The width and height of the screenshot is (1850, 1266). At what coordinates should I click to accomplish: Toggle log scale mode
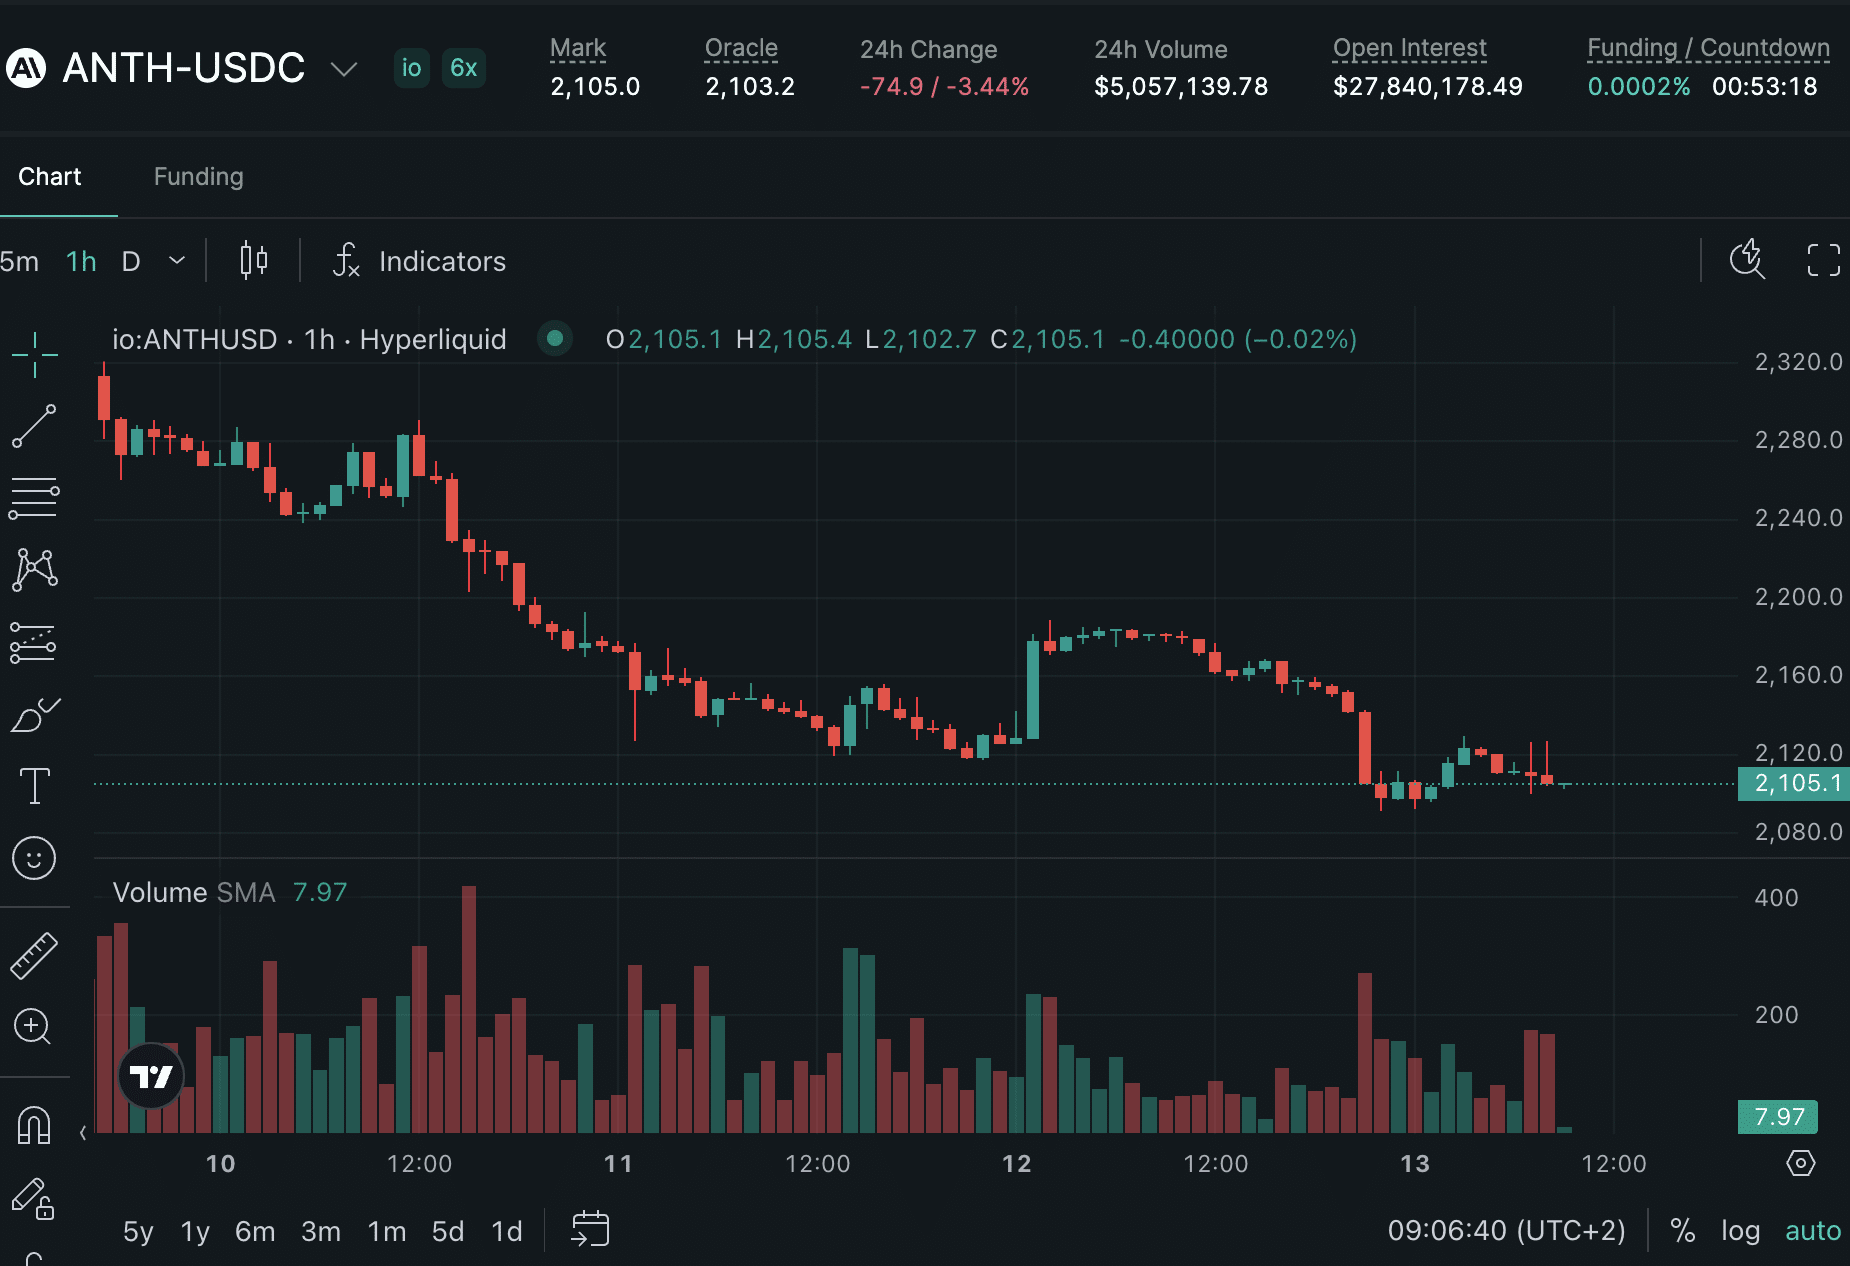1740,1230
